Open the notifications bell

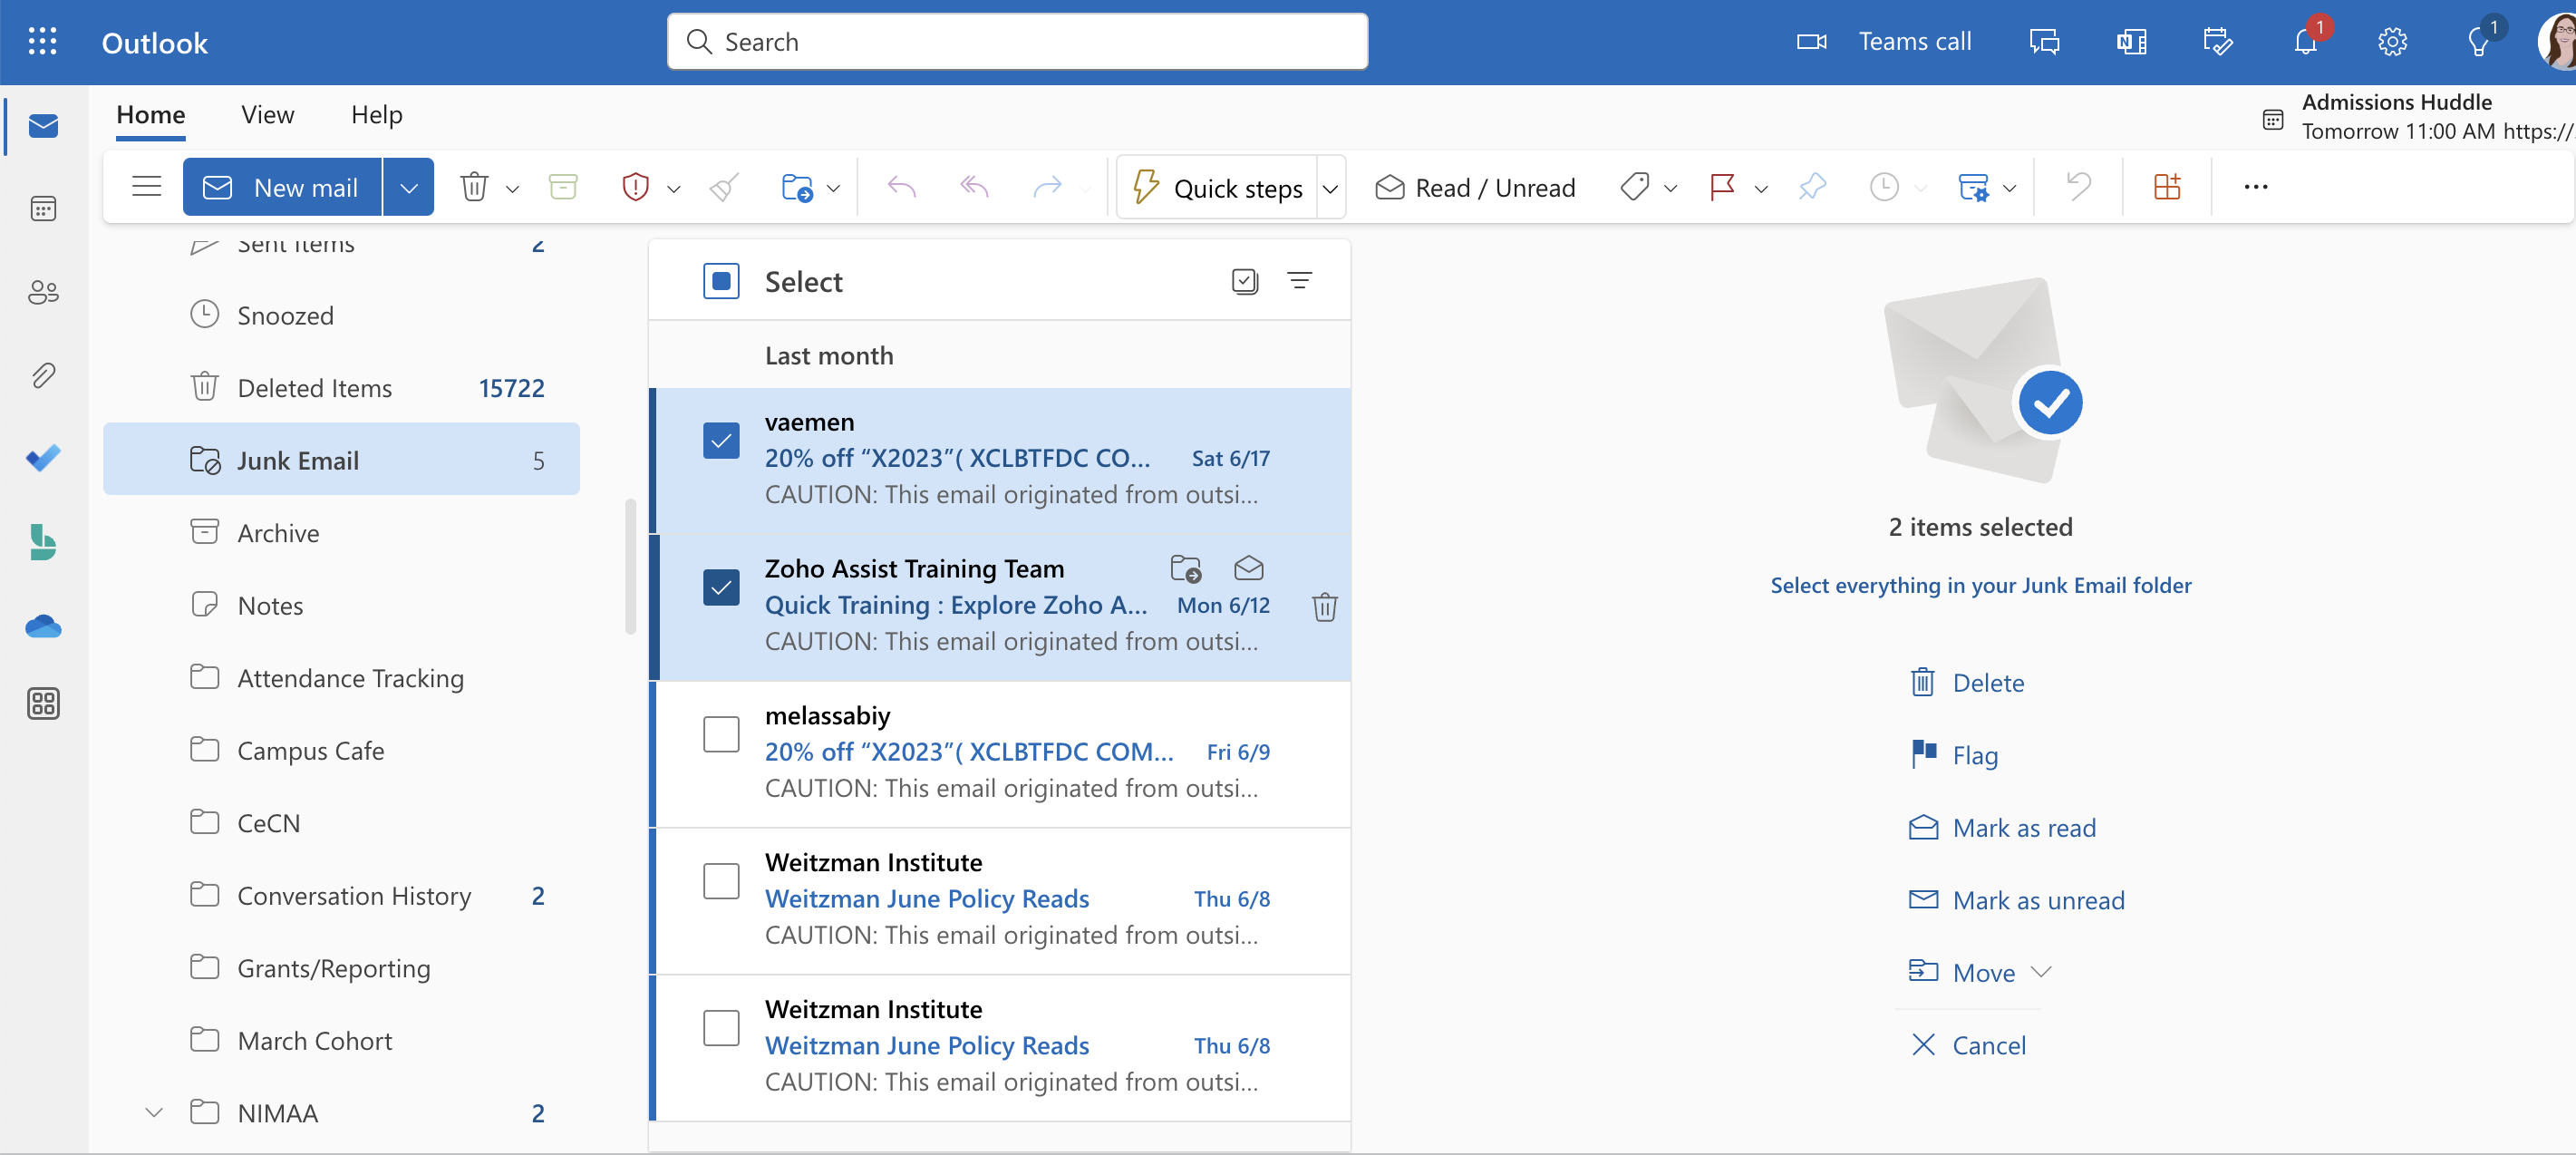(2305, 42)
